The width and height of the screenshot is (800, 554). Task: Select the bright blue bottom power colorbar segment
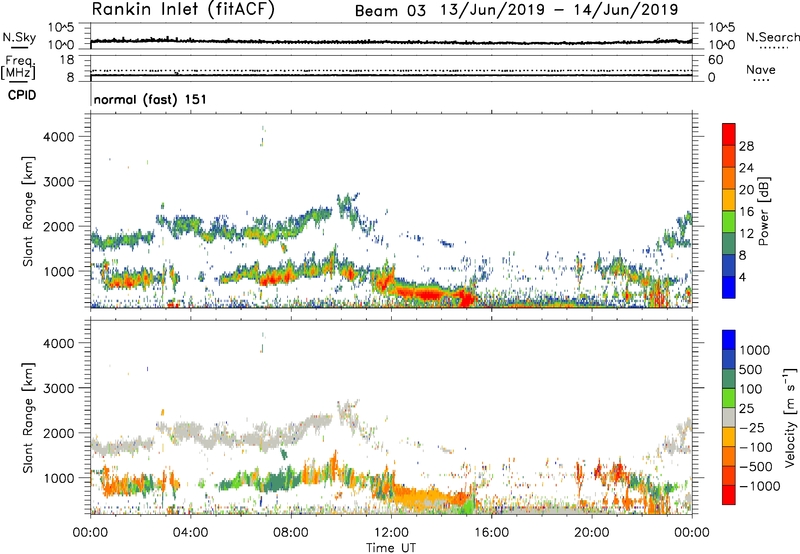(x=729, y=287)
